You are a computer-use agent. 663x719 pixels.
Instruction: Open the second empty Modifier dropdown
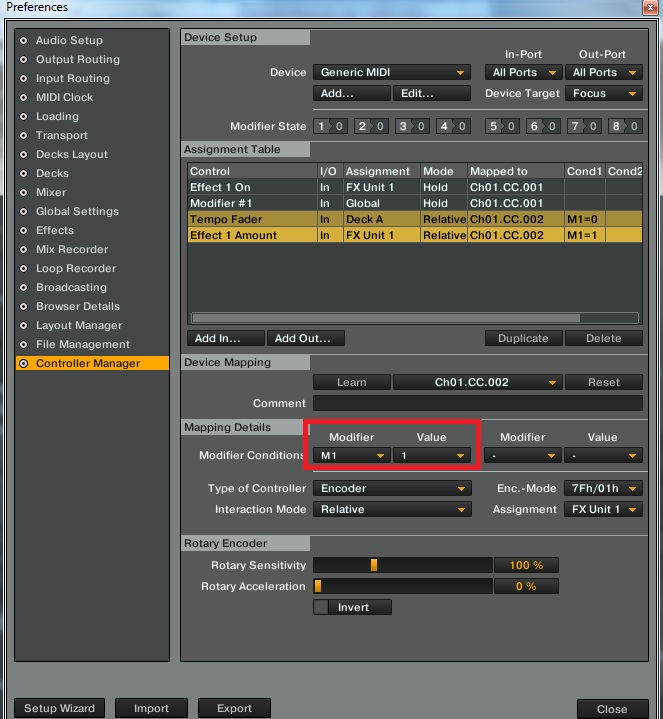(523, 456)
